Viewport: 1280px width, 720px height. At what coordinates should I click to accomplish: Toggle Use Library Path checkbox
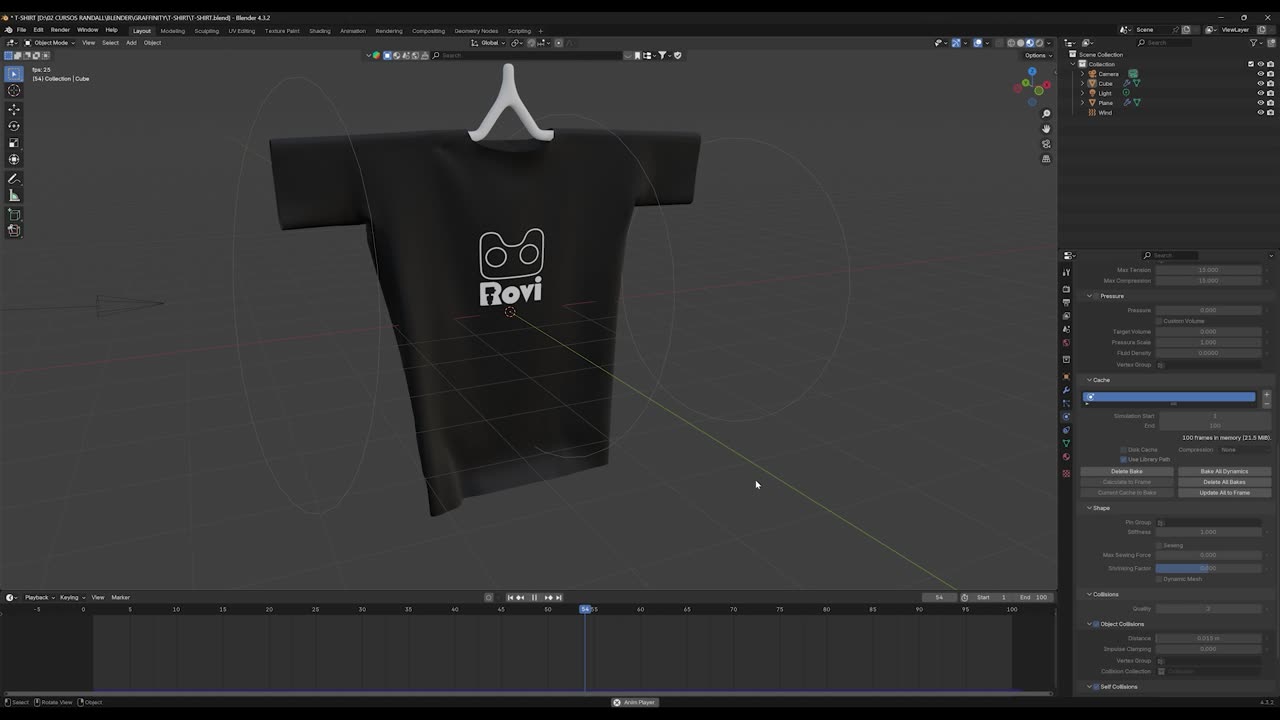[1124, 459]
